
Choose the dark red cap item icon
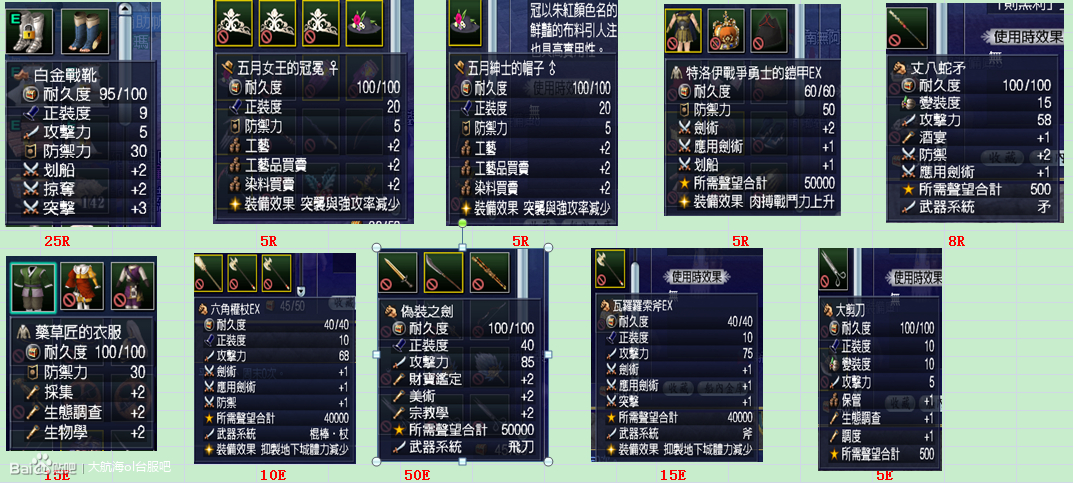point(769,31)
